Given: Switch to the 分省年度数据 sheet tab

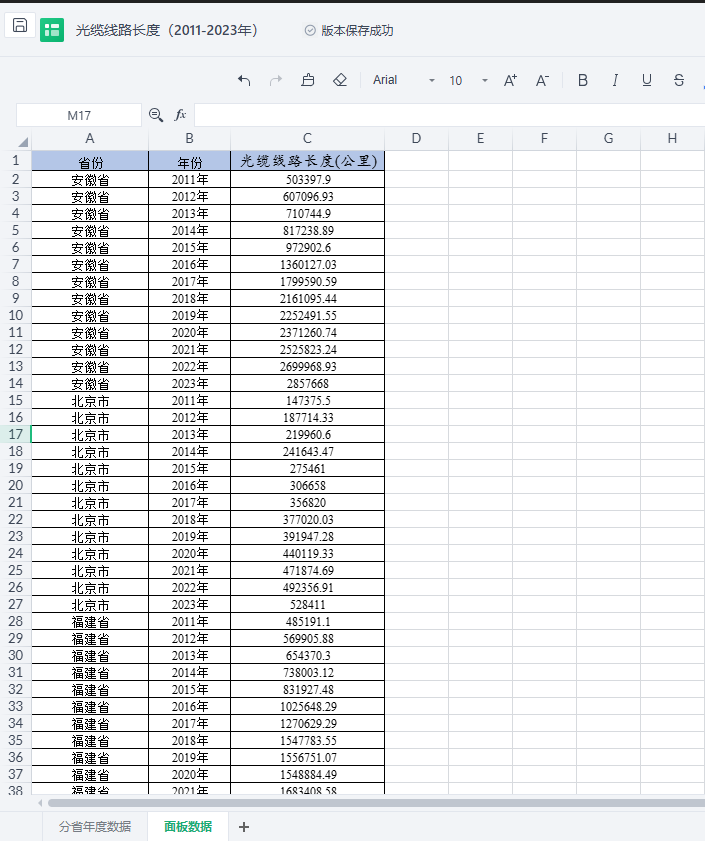Looking at the screenshot, I should [95, 827].
